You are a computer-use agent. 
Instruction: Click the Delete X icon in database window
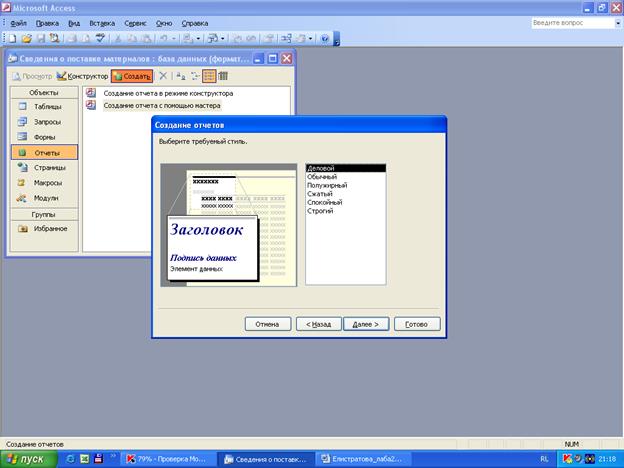click(163, 76)
